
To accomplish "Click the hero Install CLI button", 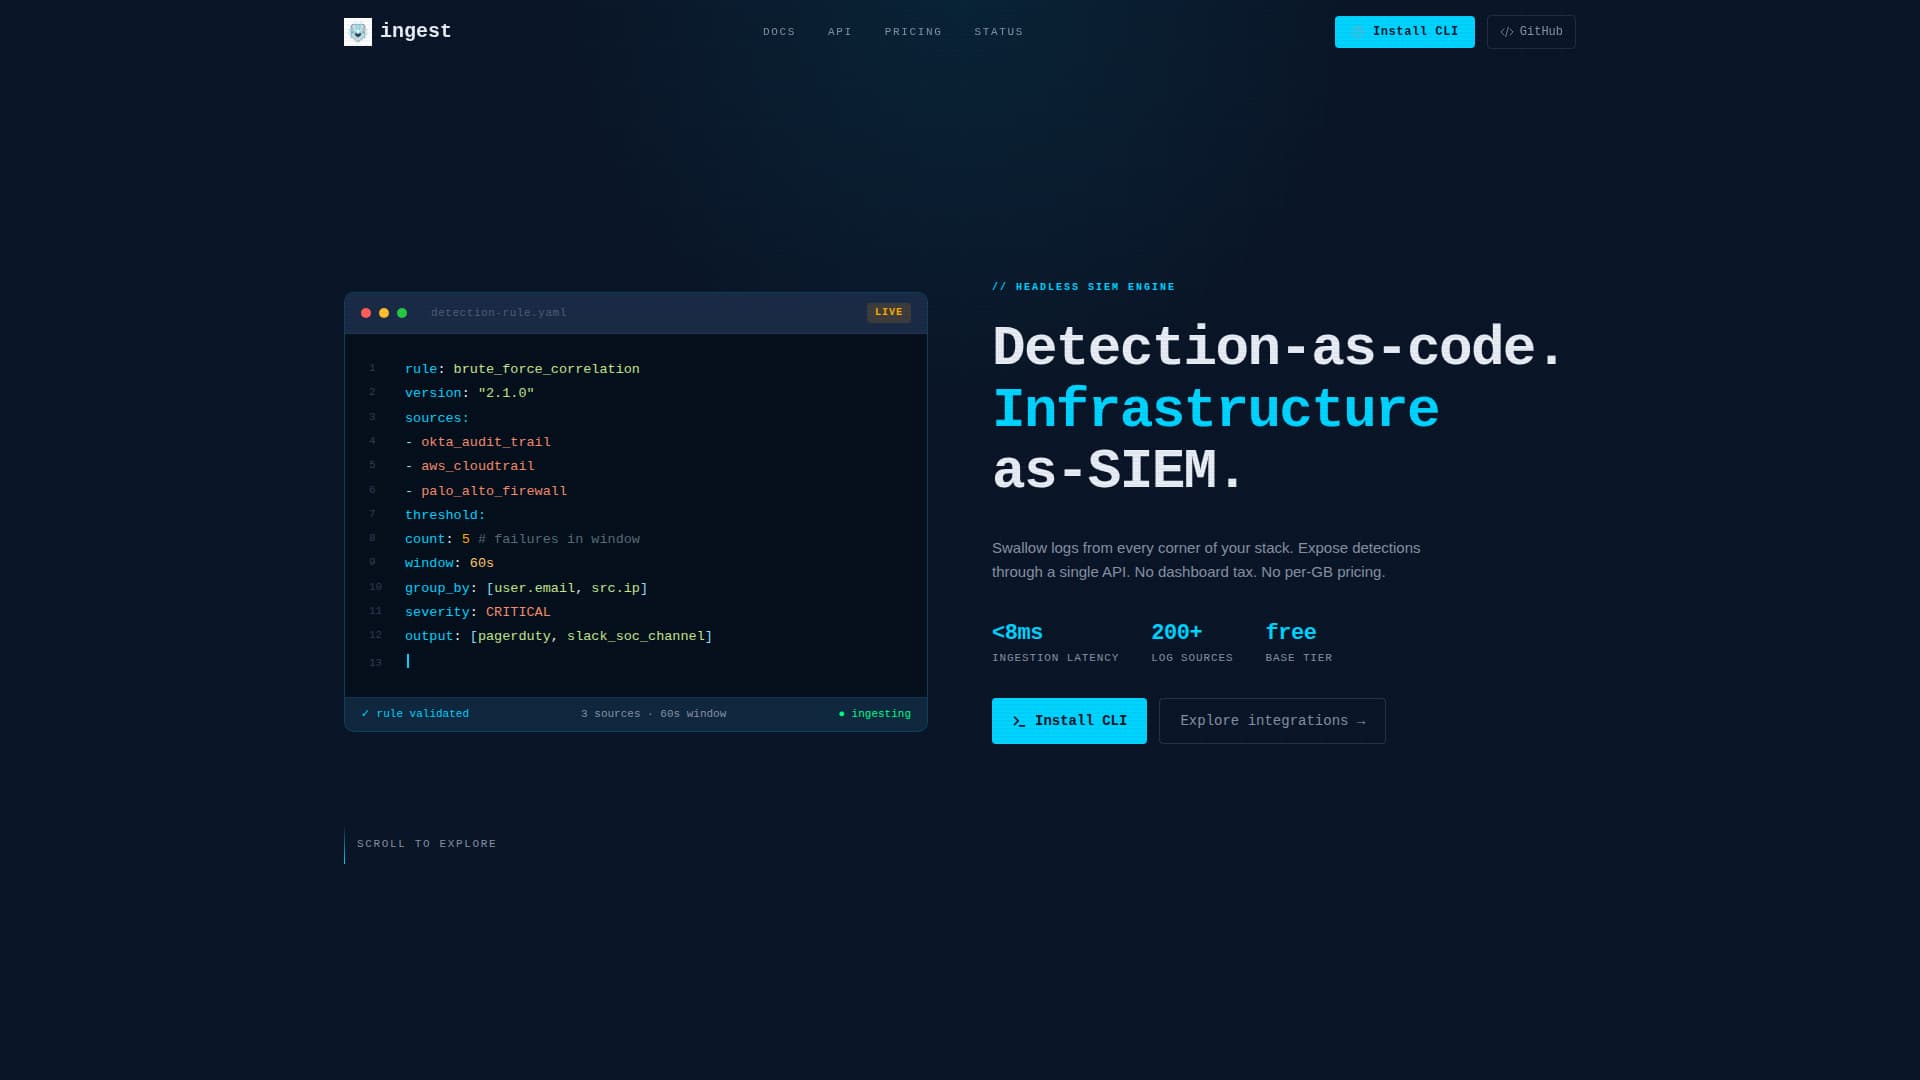I will [1069, 721].
